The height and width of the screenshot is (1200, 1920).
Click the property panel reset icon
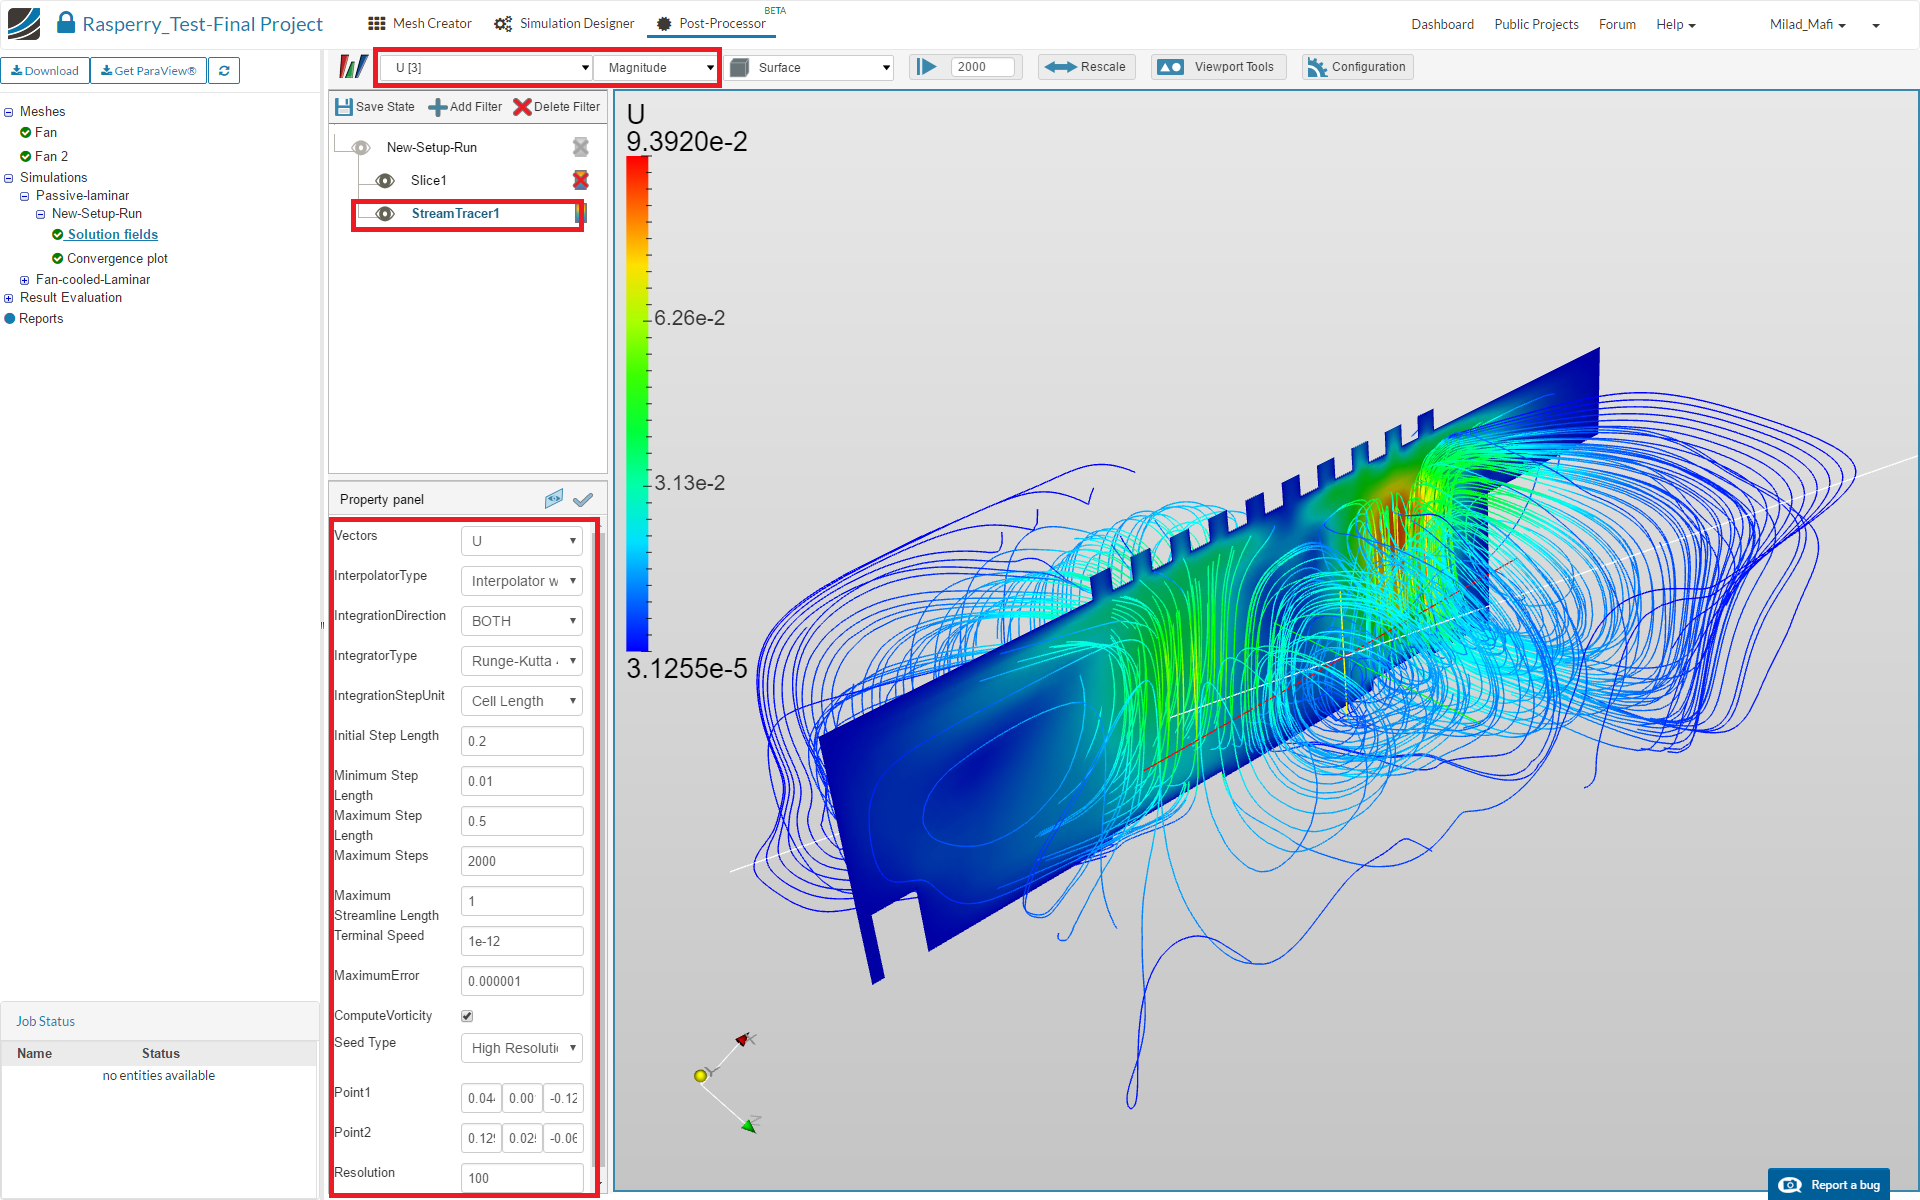click(x=553, y=499)
